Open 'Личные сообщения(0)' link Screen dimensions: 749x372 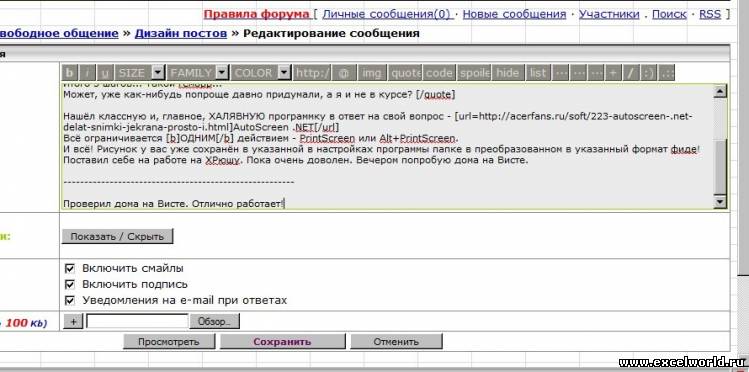(x=386, y=14)
